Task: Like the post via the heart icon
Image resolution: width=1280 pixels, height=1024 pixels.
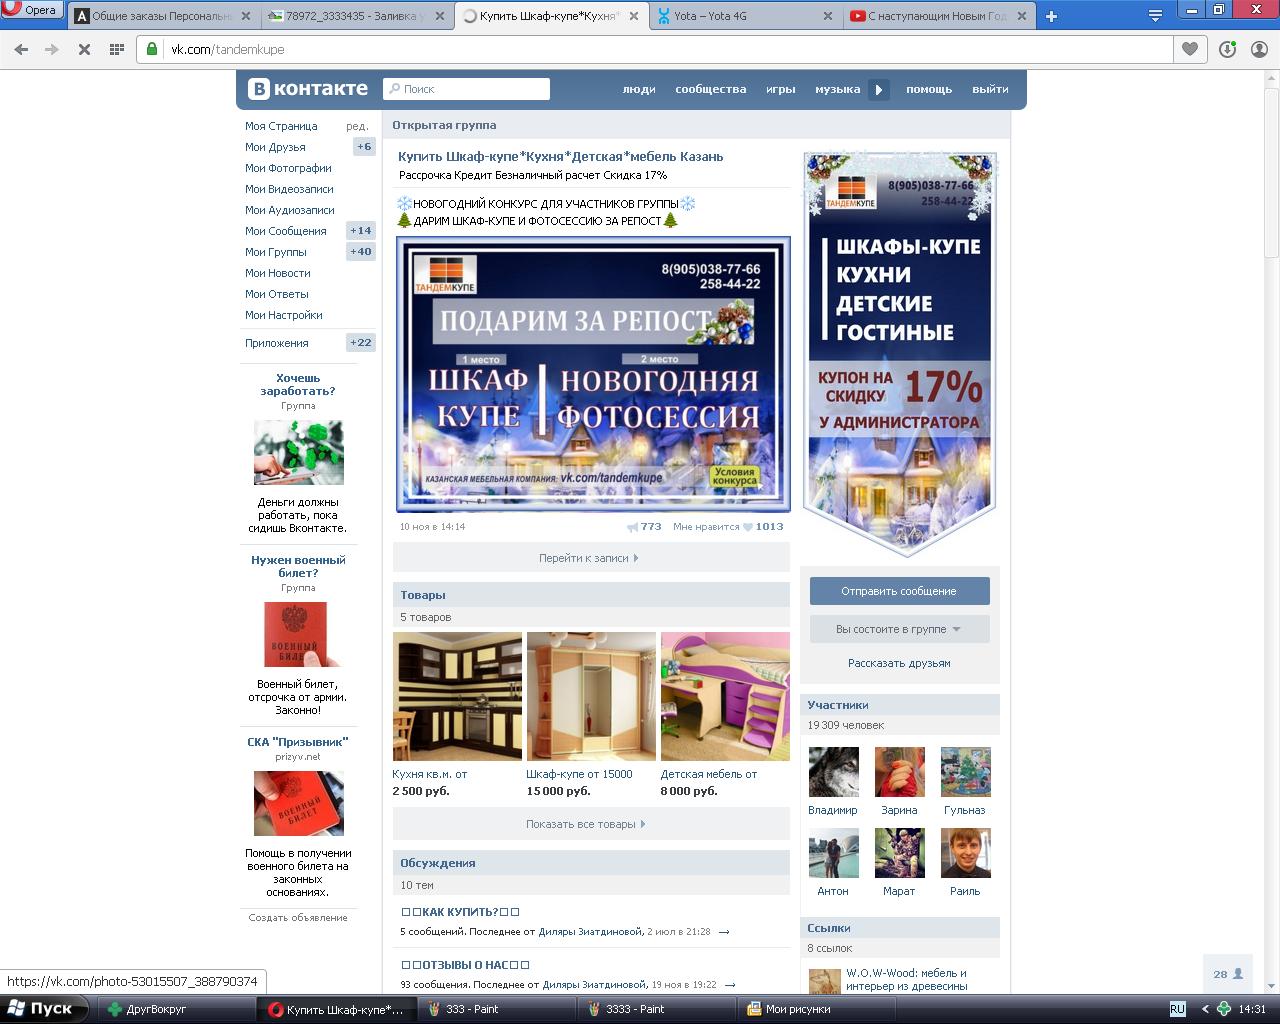Action: [x=748, y=527]
